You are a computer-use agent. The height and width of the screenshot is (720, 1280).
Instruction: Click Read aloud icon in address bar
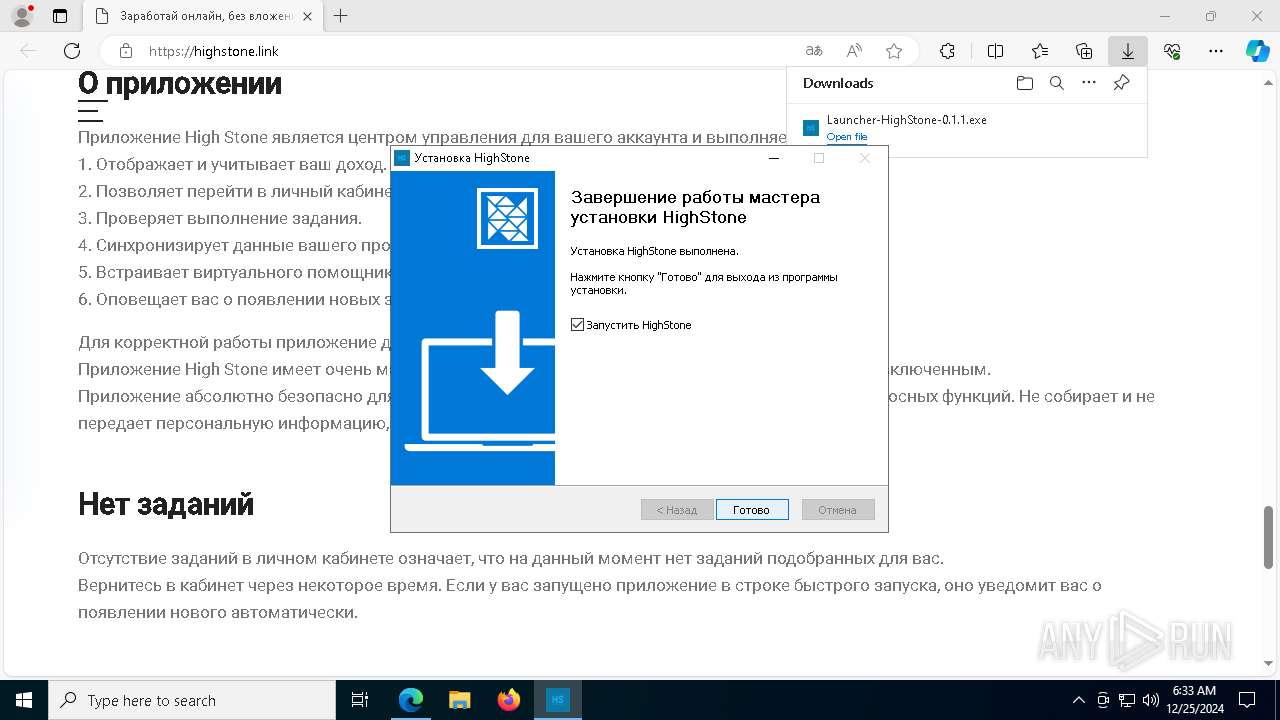click(854, 51)
